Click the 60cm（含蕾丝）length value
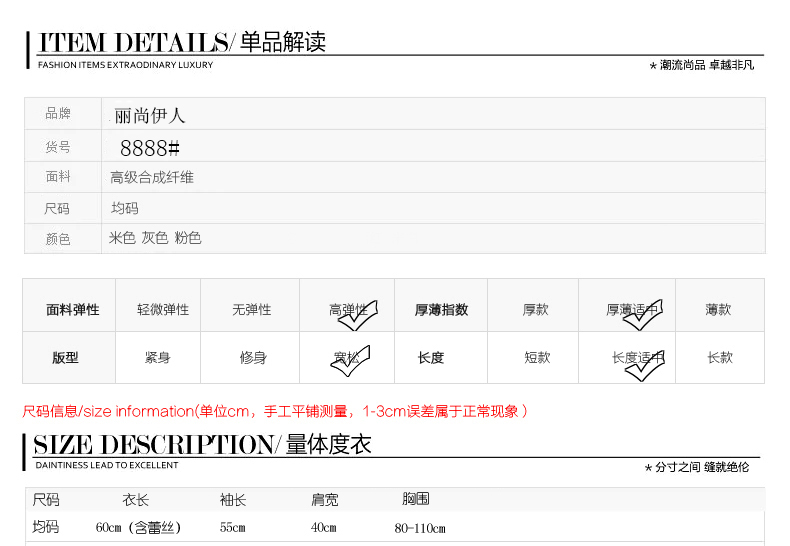Screen dimensions: 790x546 click(138, 527)
